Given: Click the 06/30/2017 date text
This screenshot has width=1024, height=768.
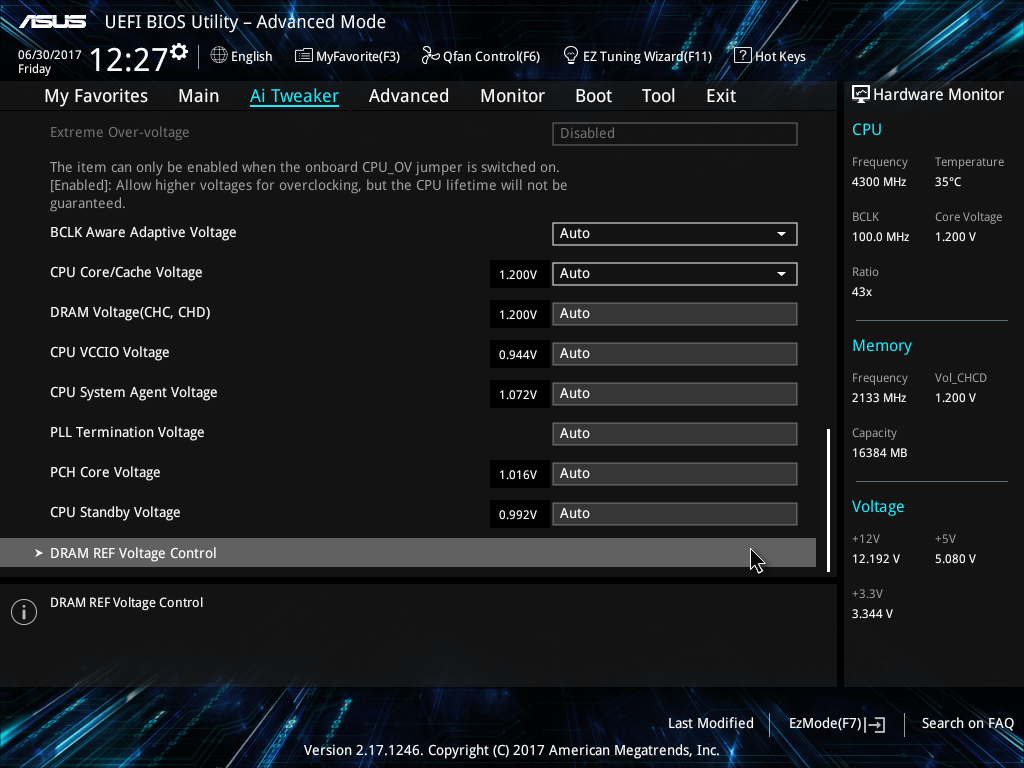Looking at the screenshot, I should (50, 55).
